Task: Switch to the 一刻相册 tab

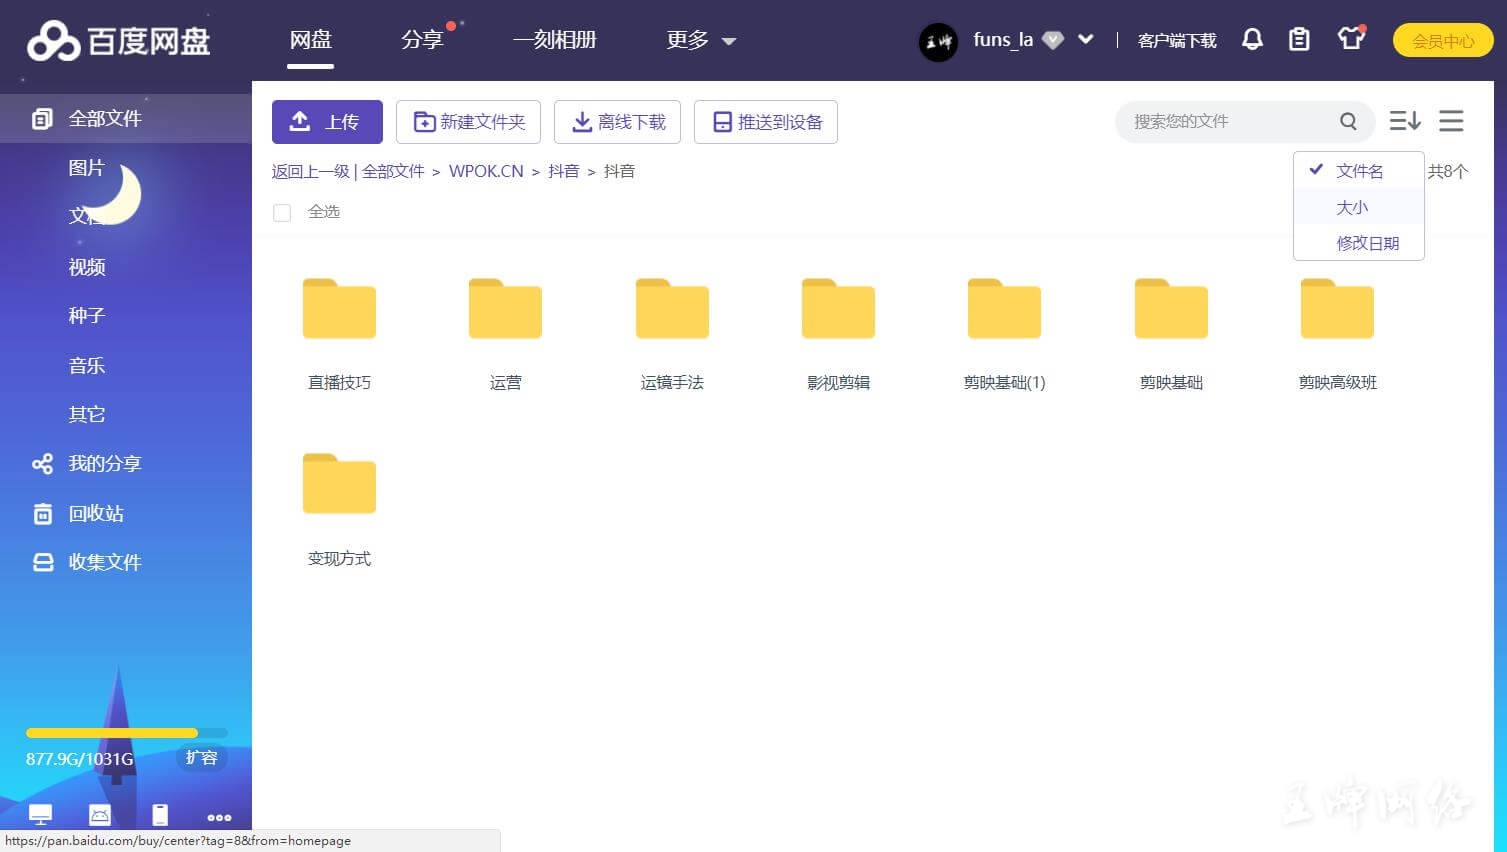Action: pos(555,40)
